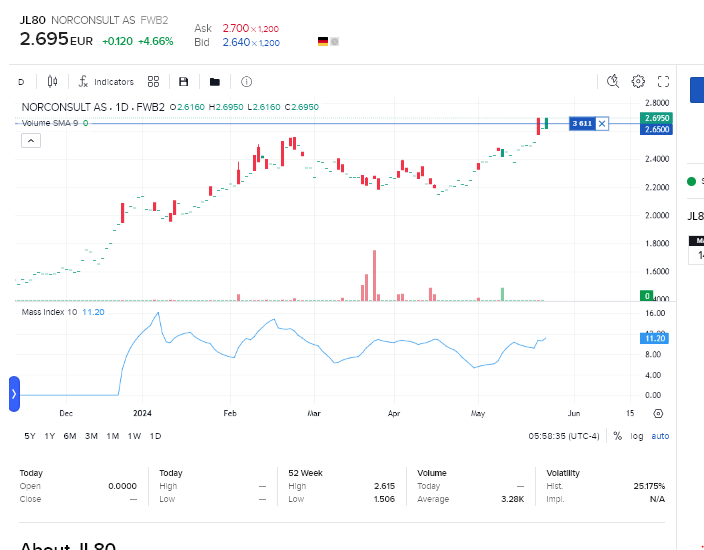Click the blue button at right edge
This screenshot has height=550, width=704.
click(x=697, y=90)
